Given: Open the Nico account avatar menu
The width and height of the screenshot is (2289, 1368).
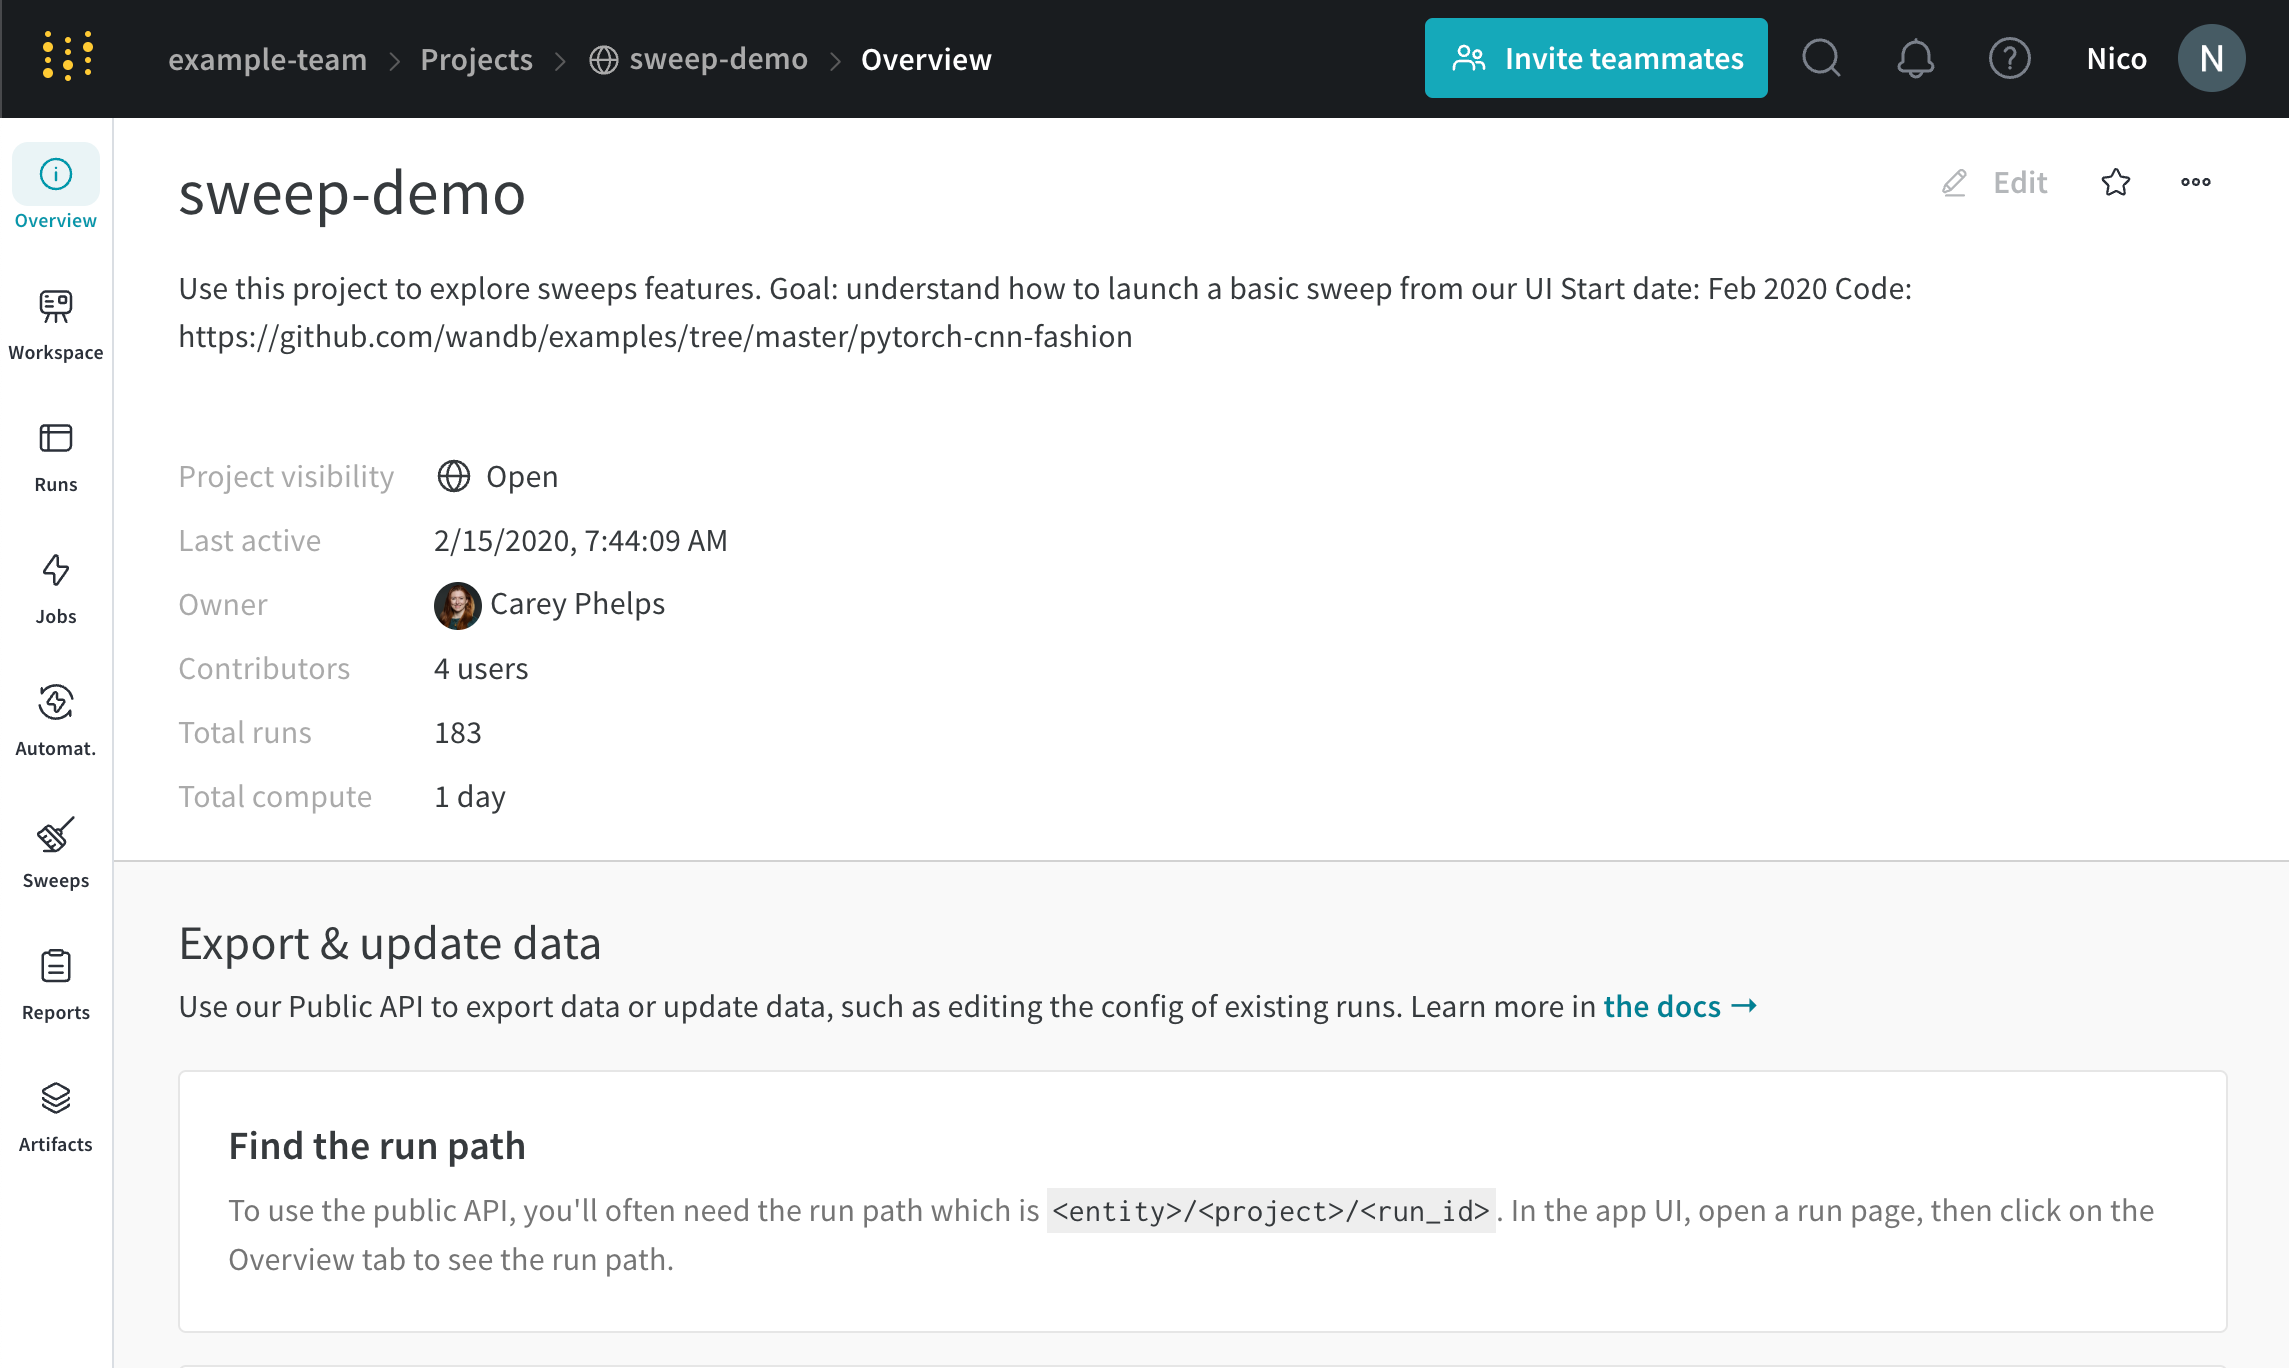Looking at the screenshot, I should pyautogui.click(x=2211, y=58).
